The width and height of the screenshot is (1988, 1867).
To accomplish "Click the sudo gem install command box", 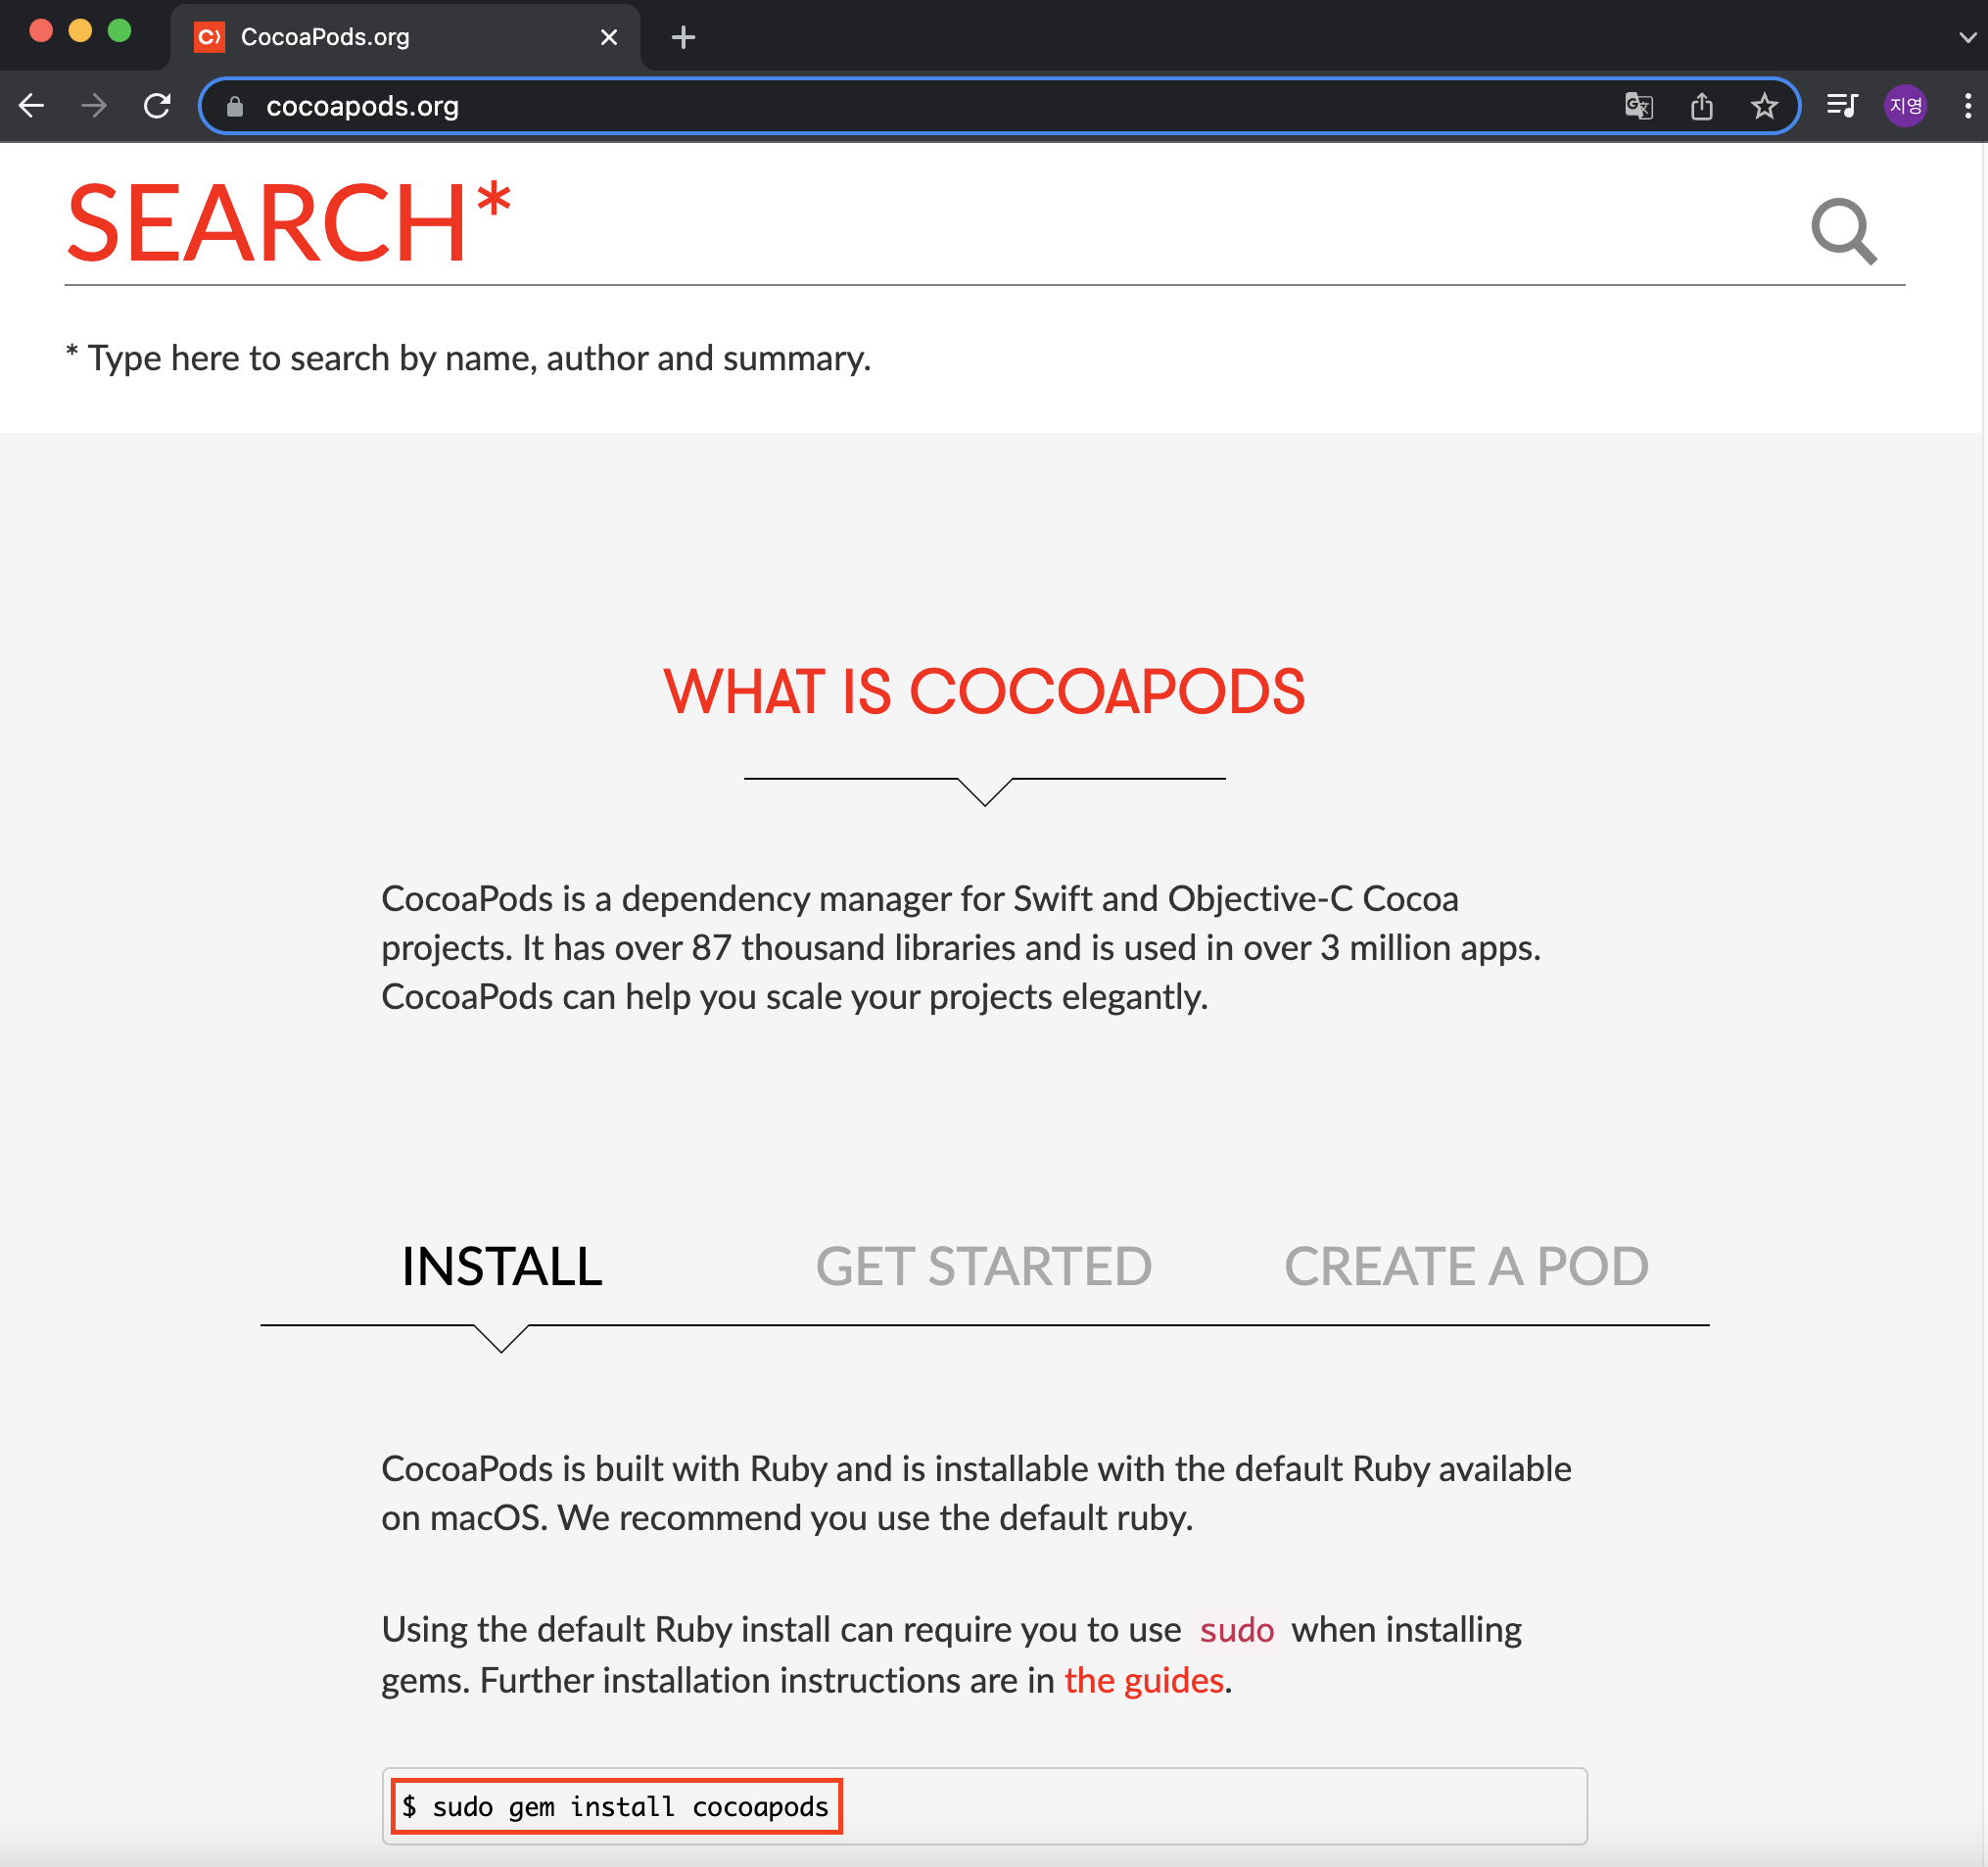I will click(616, 1806).
